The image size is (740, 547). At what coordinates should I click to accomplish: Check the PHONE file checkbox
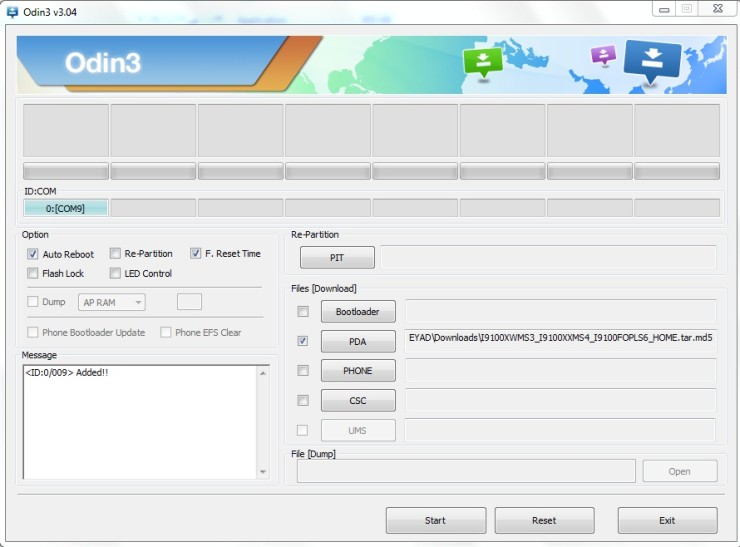[x=303, y=370]
